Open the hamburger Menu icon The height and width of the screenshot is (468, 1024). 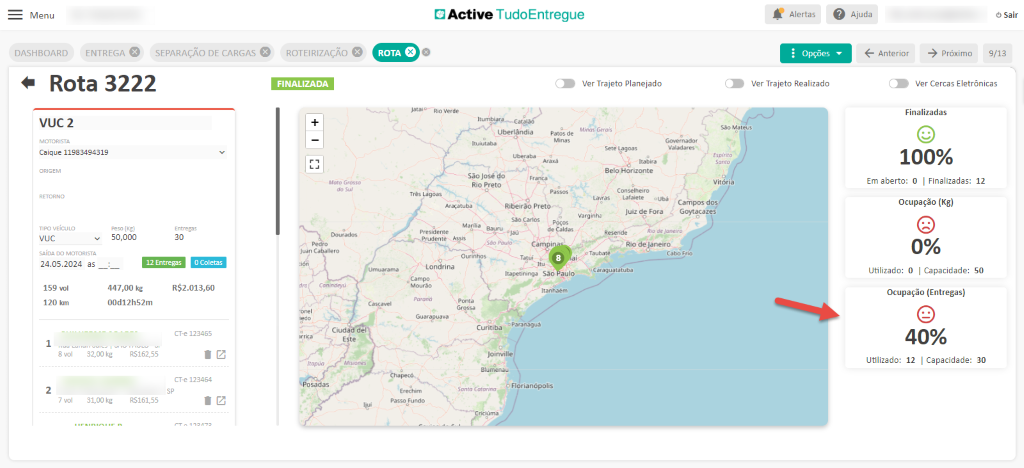(15, 14)
